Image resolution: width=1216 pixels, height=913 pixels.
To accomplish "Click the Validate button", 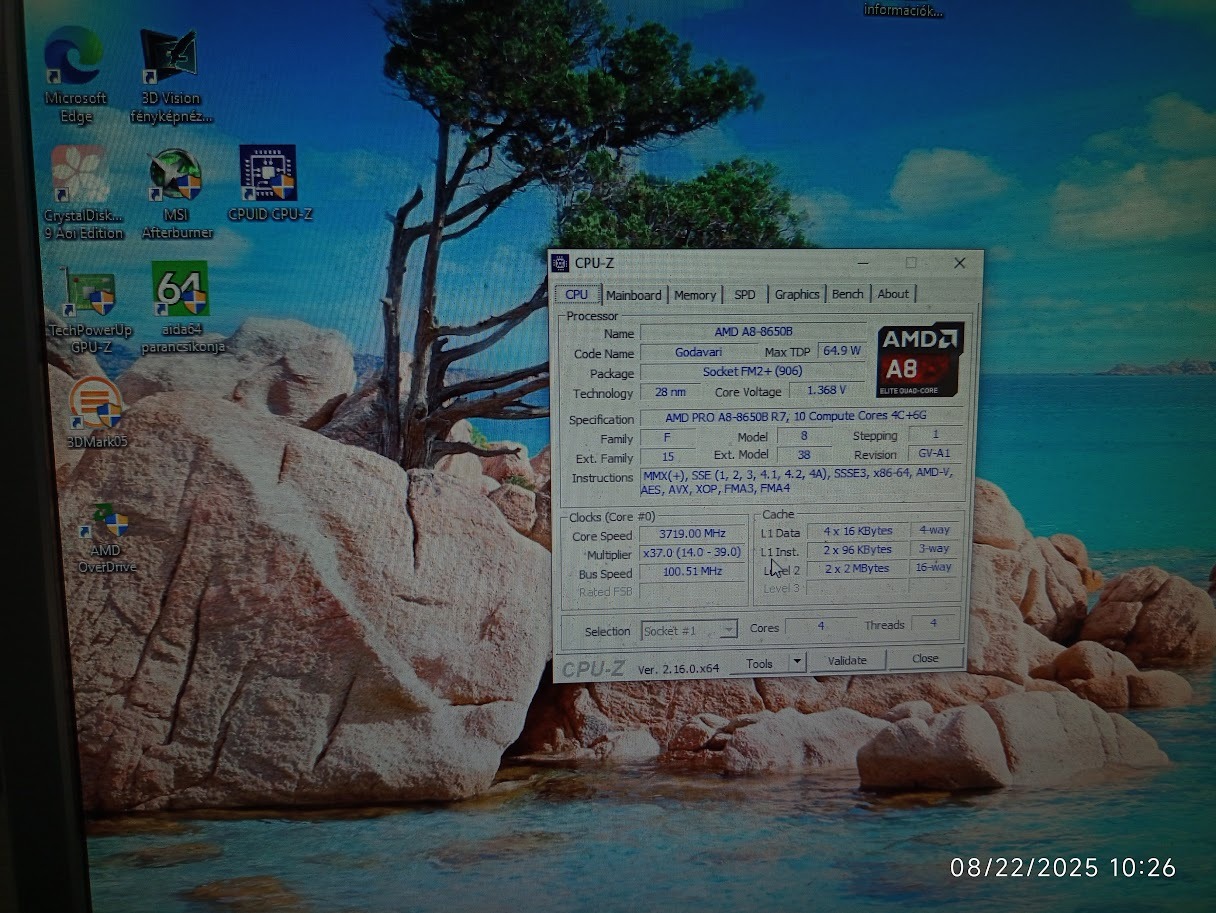I will coord(847,660).
